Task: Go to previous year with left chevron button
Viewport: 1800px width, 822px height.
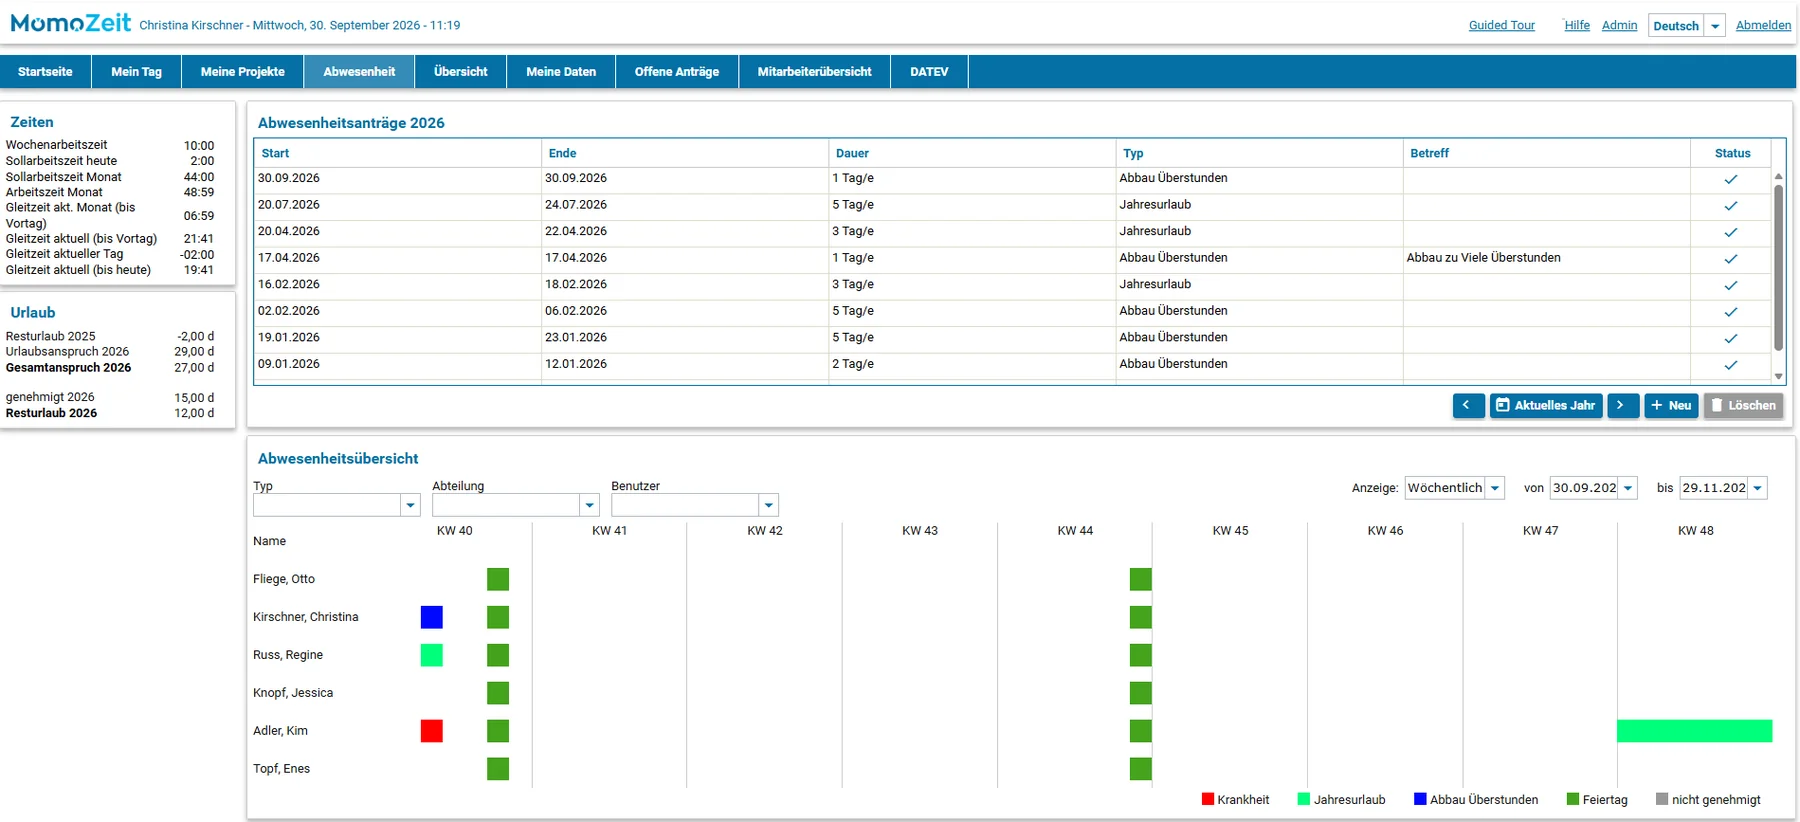Action: pyautogui.click(x=1468, y=405)
